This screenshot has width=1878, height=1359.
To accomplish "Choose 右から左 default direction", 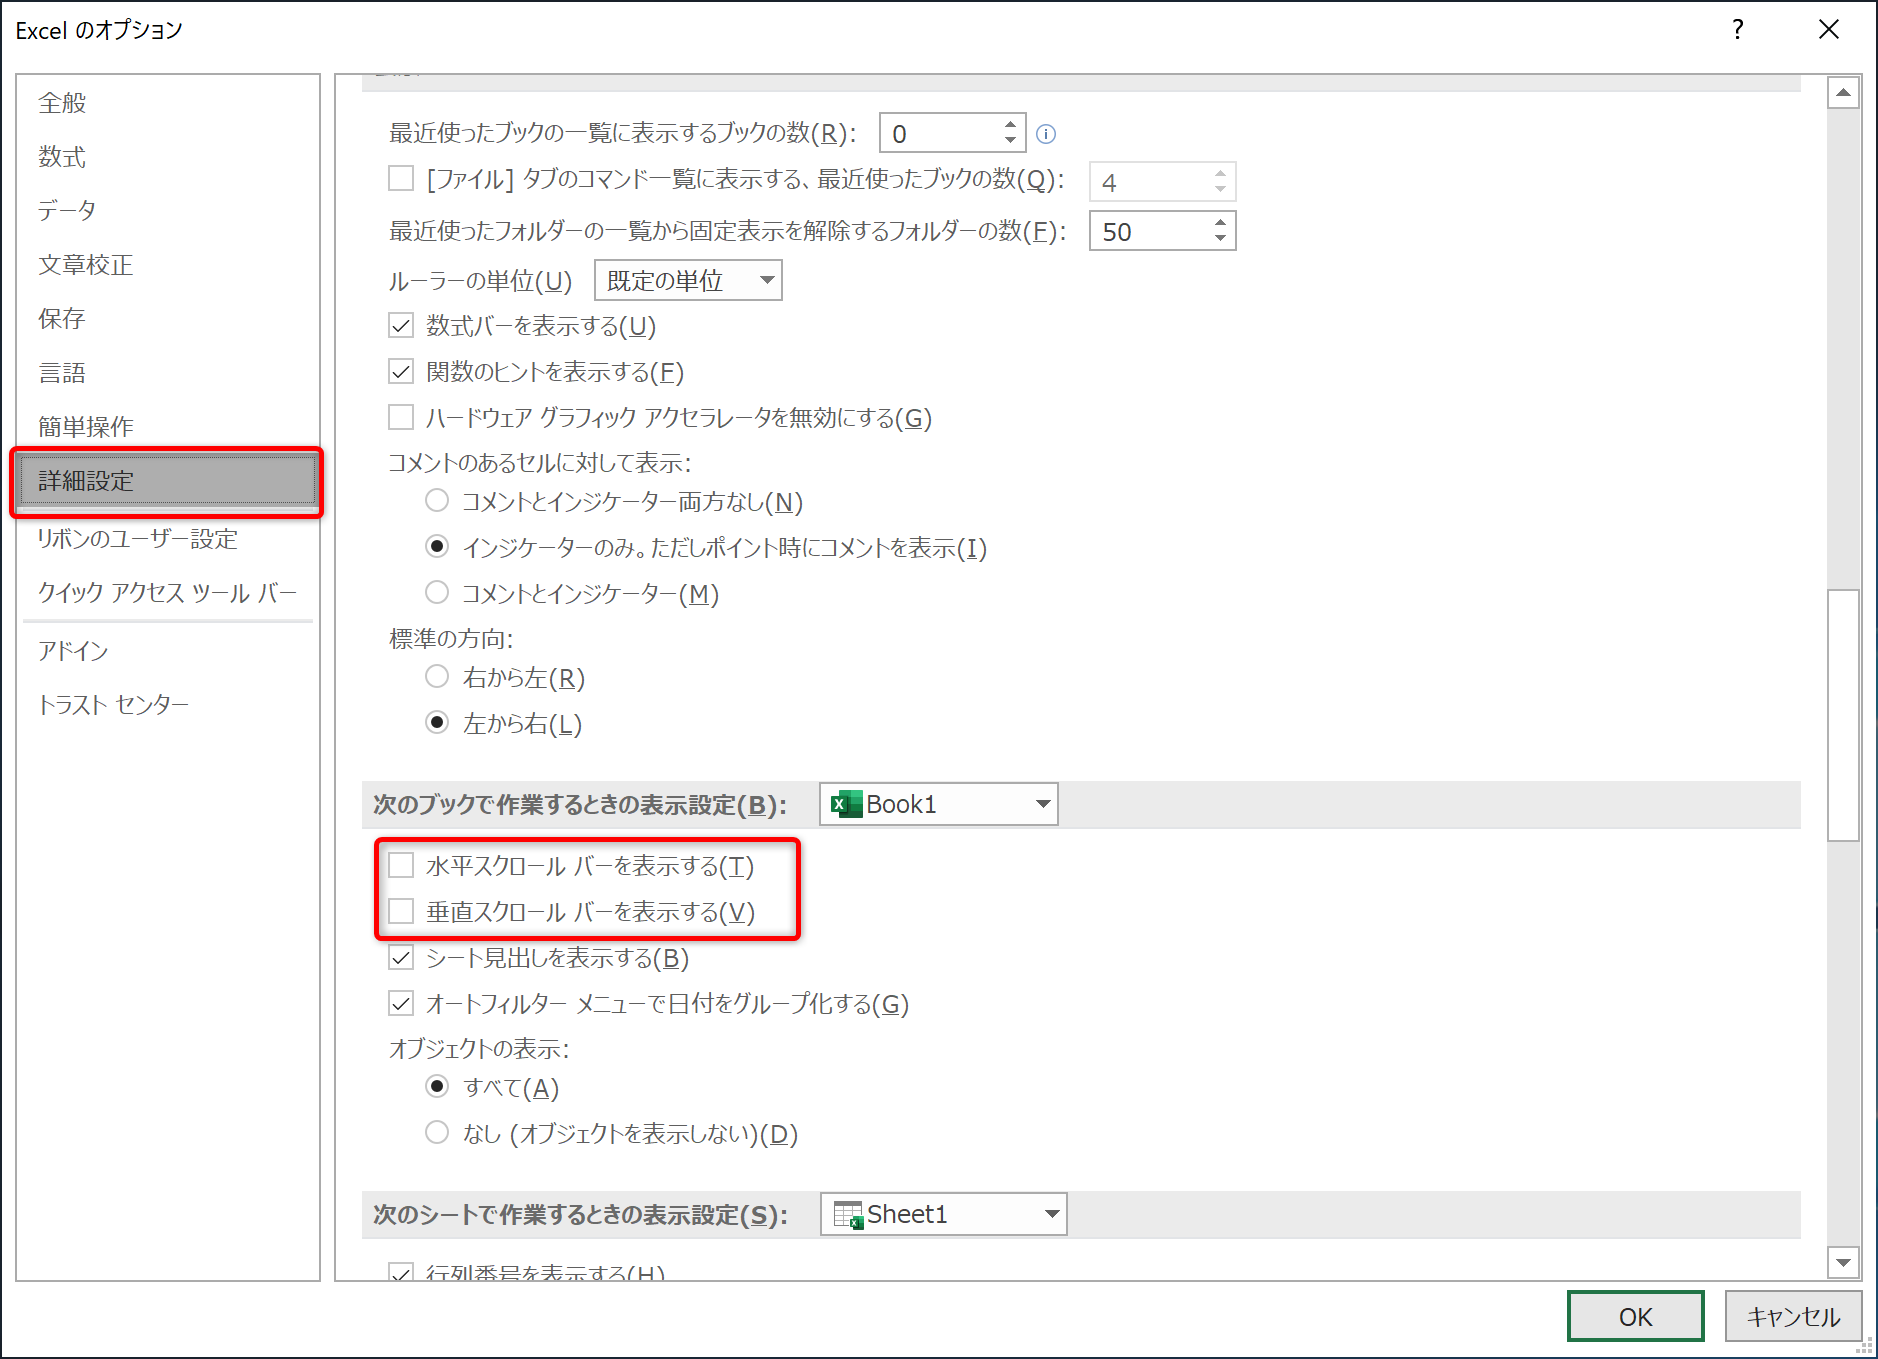I will click(437, 677).
